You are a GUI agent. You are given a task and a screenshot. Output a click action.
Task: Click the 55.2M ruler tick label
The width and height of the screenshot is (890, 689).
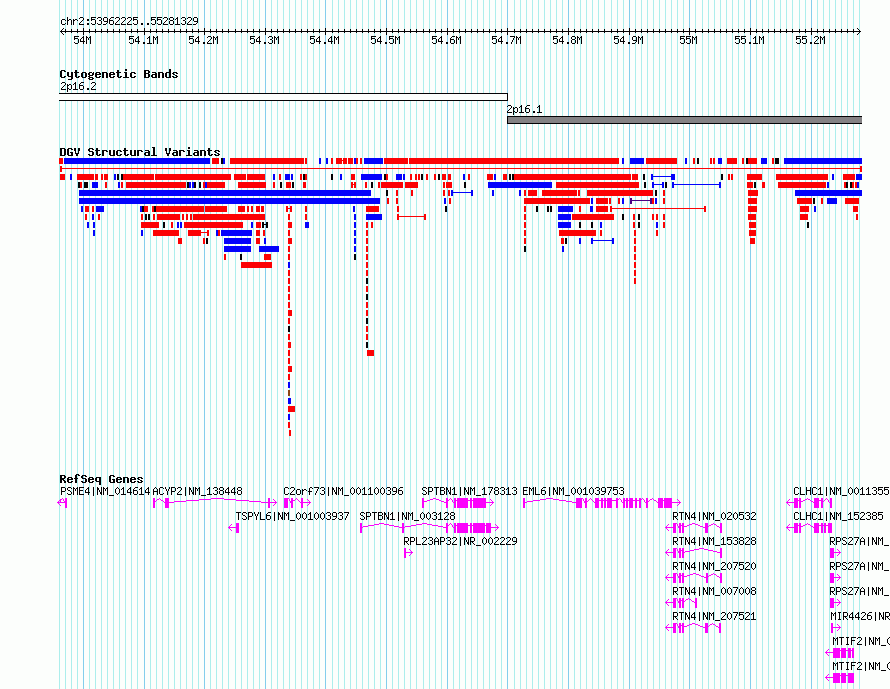click(x=810, y=40)
